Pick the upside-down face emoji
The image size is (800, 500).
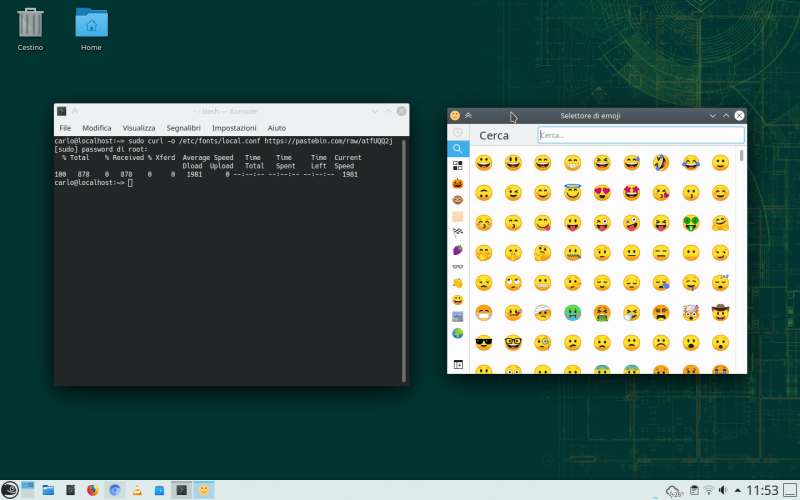click(484, 193)
